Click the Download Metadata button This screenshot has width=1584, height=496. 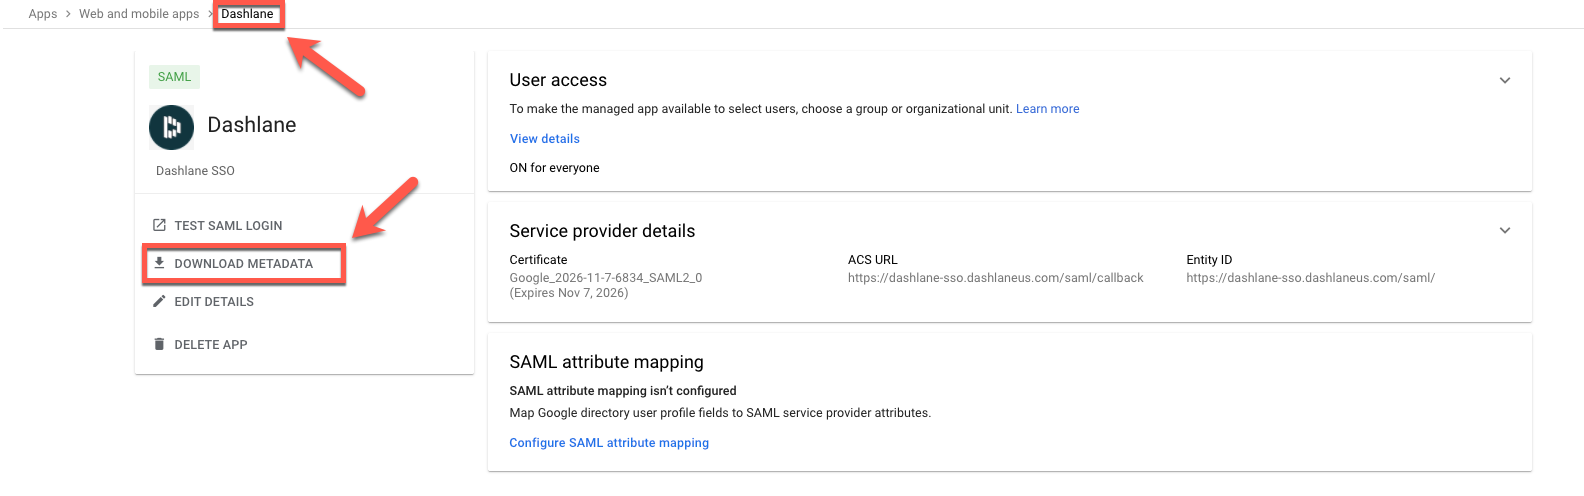(244, 264)
